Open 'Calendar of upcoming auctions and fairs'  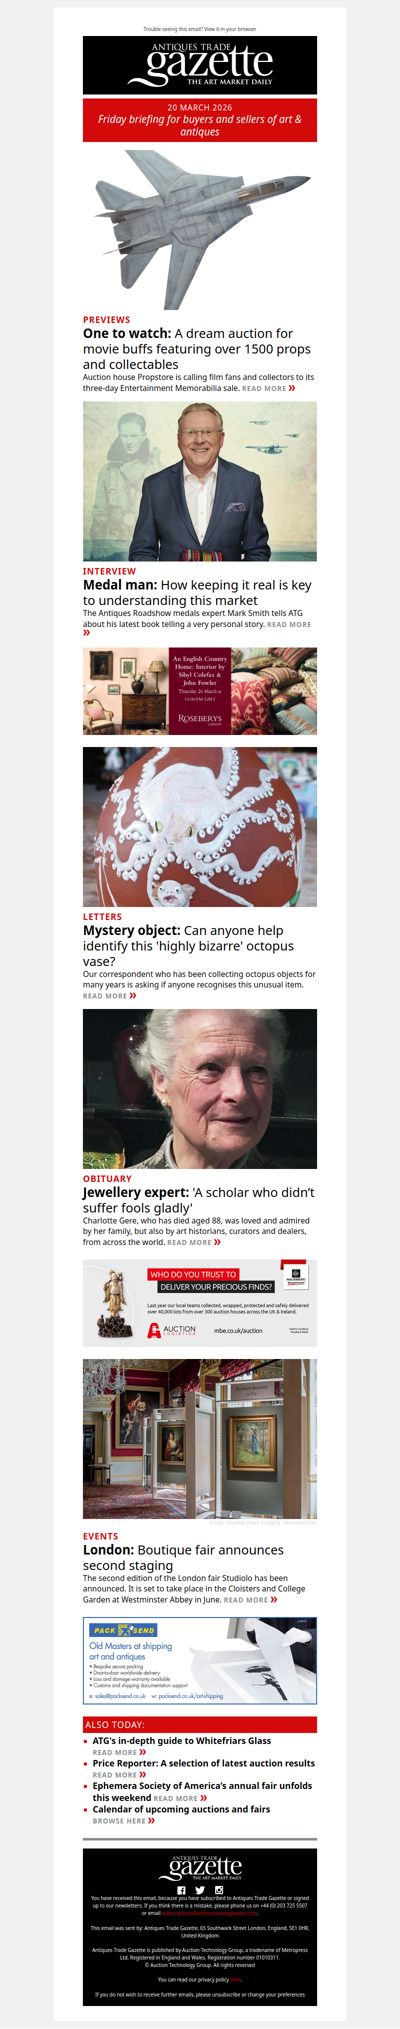click(x=181, y=1809)
